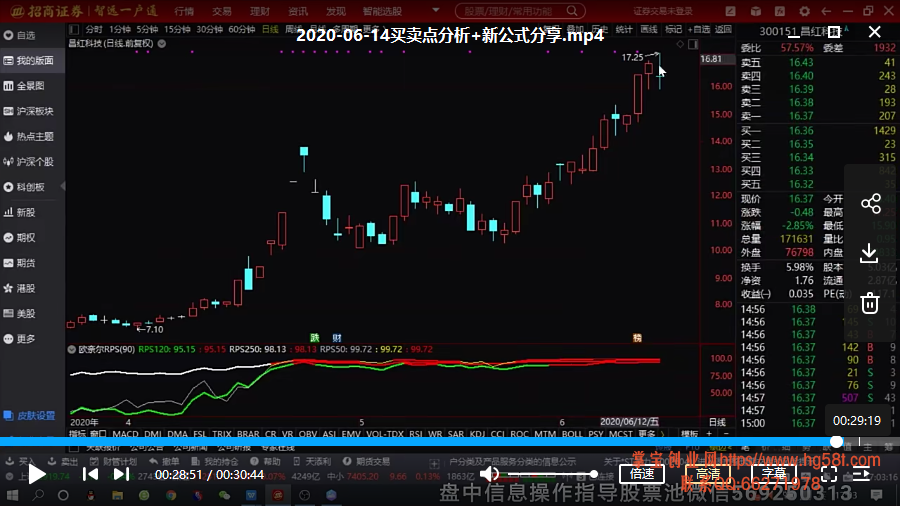Image resolution: width=900 pixels, height=506 pixels.
Task: Mute the video volume speaker icon
Action: tap(489, 474)
